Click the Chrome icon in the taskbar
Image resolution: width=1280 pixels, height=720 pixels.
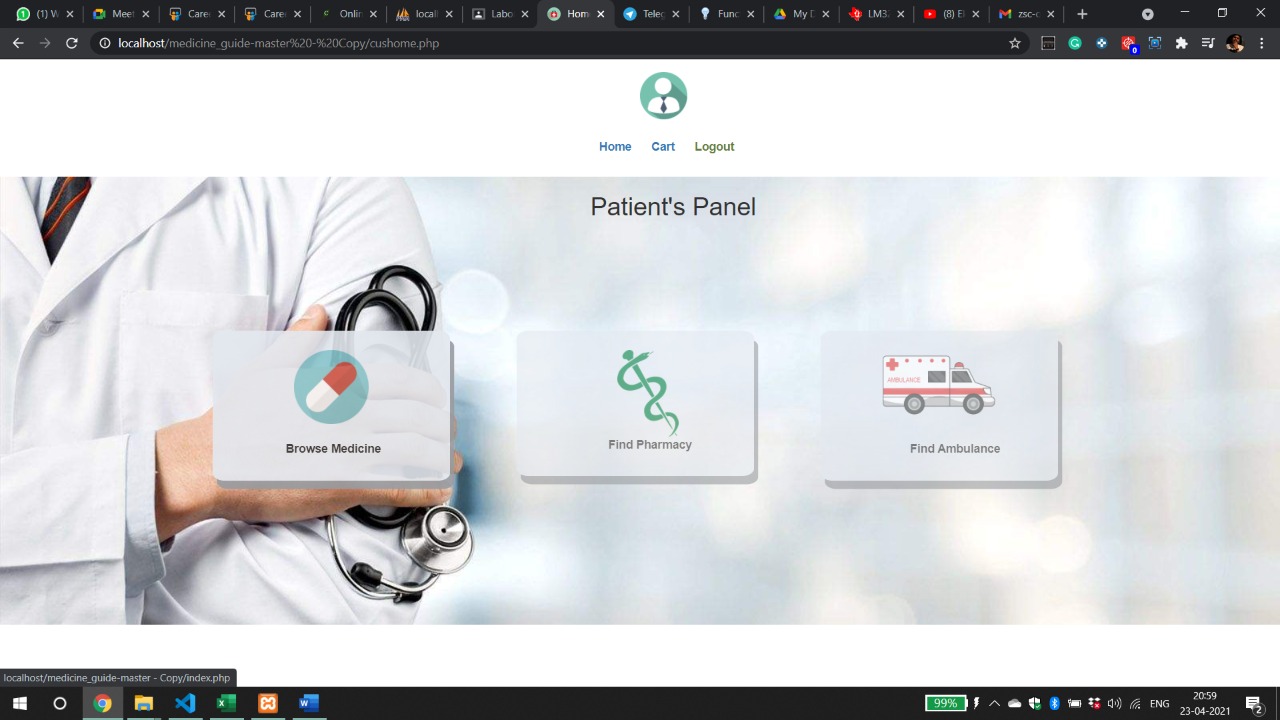(x=102, y=703)
